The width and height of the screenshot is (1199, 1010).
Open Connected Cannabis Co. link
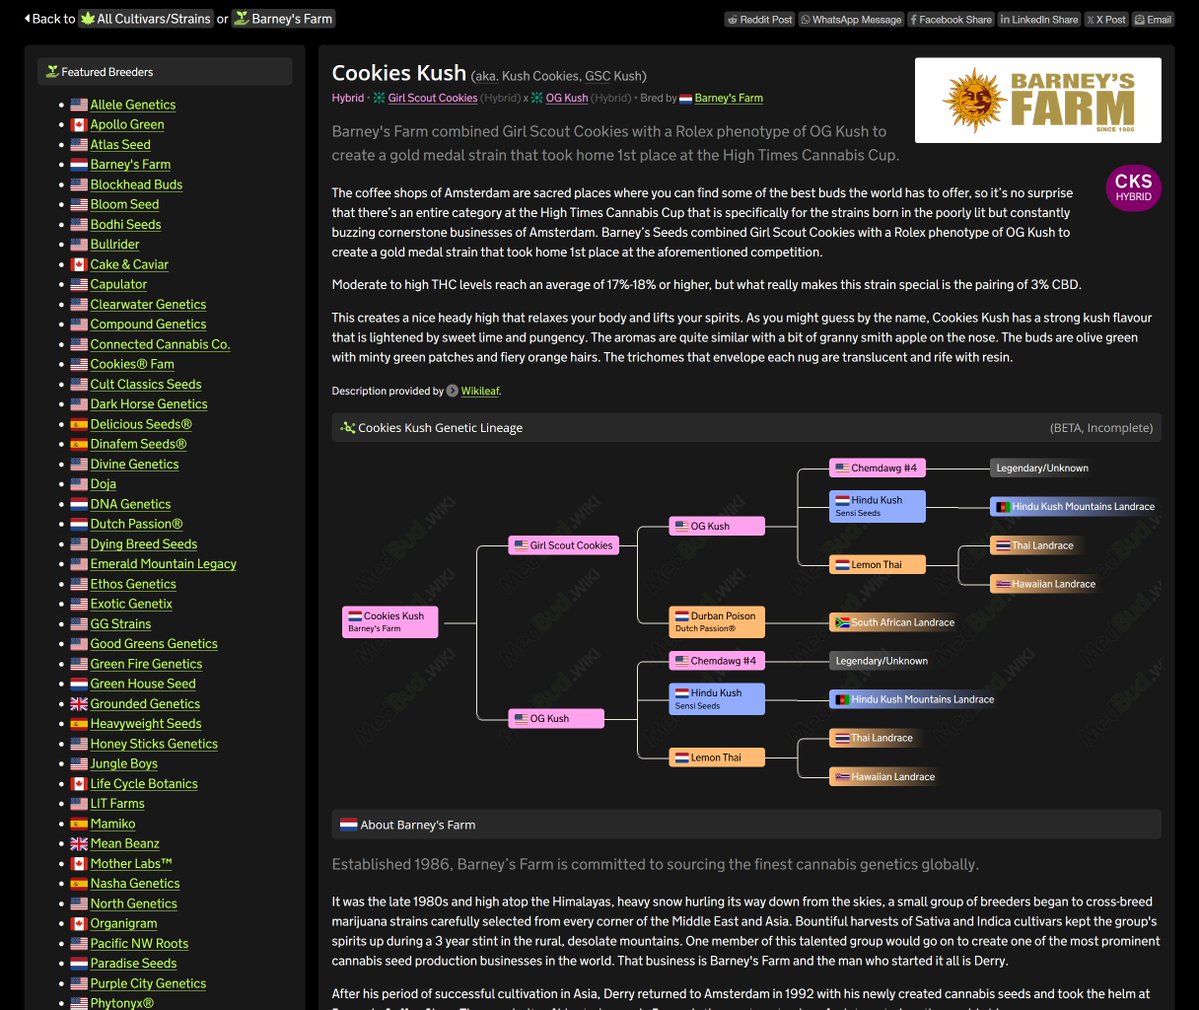coord(160,344)
